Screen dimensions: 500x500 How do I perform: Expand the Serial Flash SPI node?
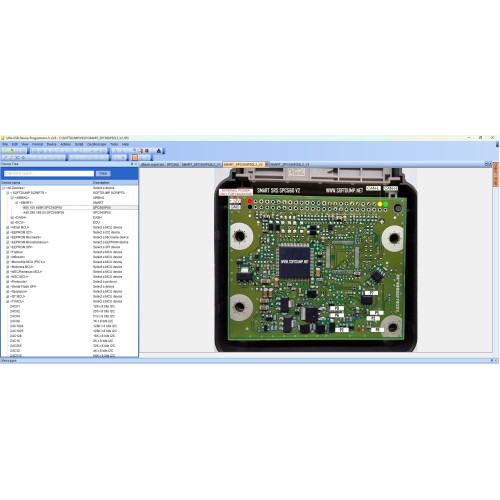(x=8, y=286)
